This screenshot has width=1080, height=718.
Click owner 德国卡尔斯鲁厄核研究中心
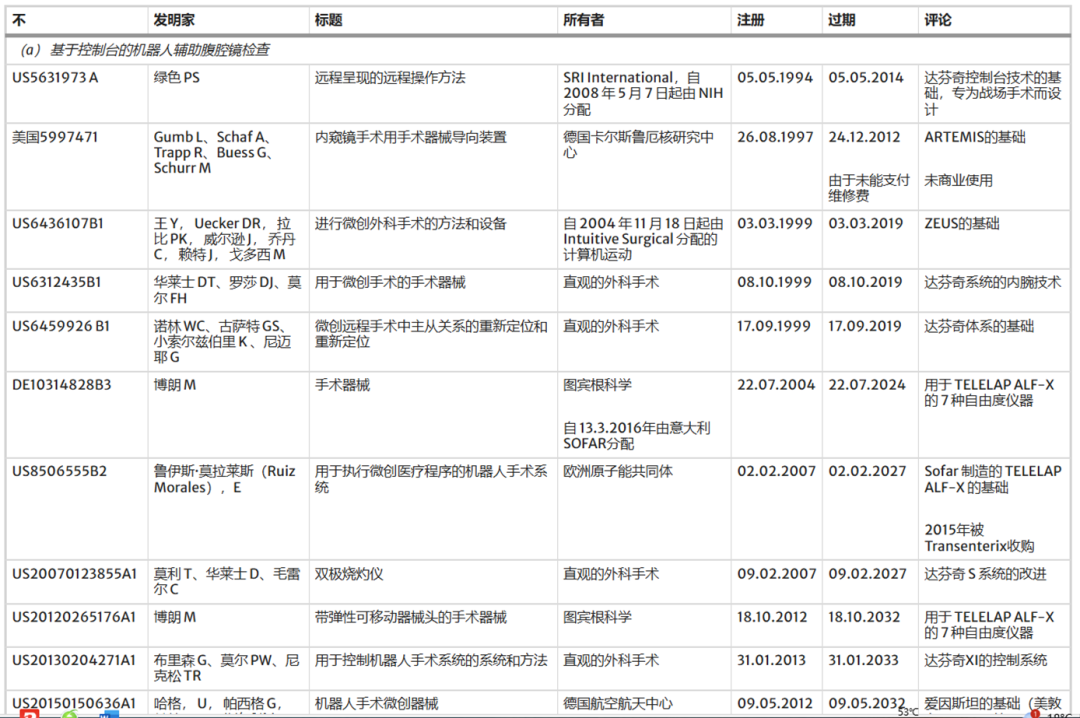pos(638,145)
